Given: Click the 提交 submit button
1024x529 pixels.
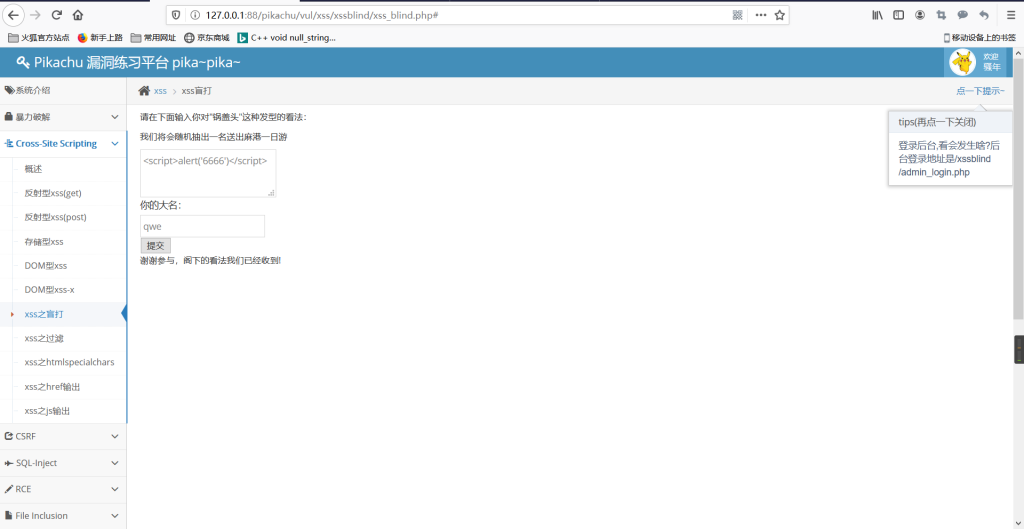Looking at the screenshot, I should pos(155,245).
